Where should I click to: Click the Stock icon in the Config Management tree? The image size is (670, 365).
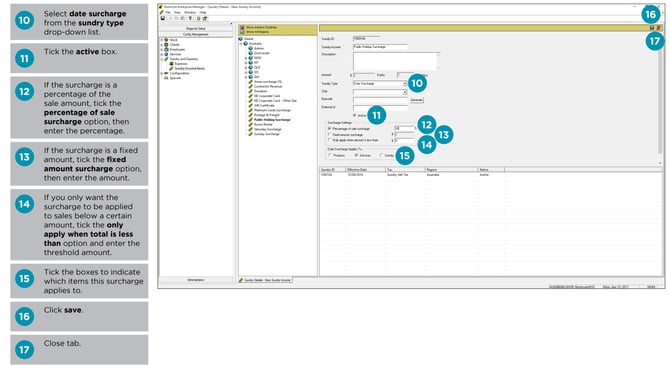(x=166, y=40)
